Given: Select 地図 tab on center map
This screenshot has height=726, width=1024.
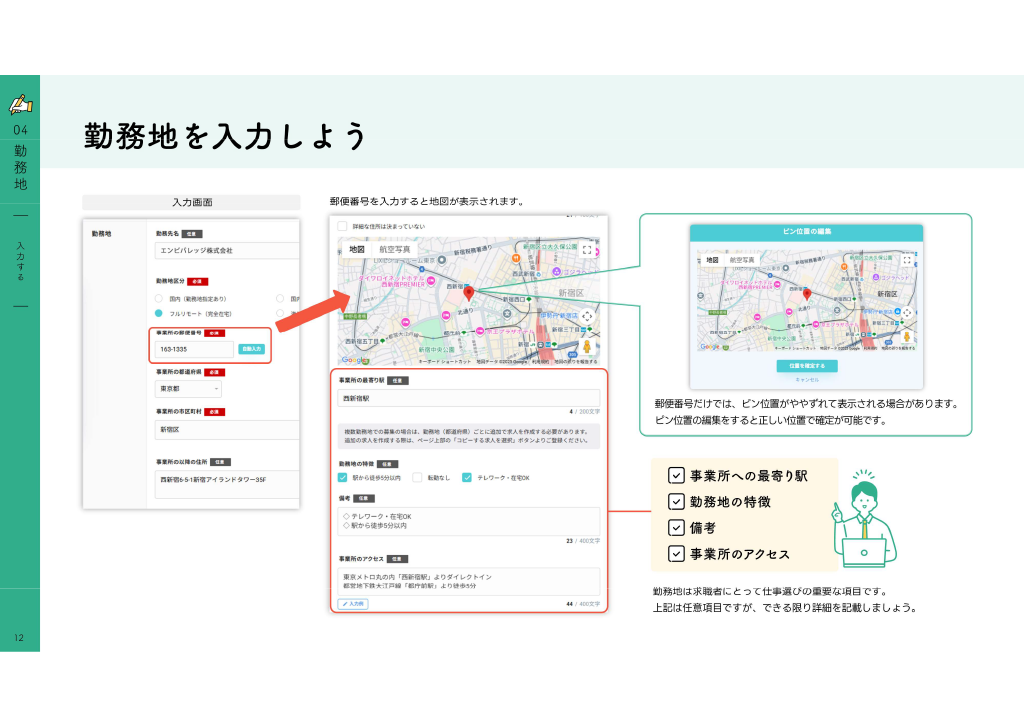Looking at the screenshot, I should [357, 249].
